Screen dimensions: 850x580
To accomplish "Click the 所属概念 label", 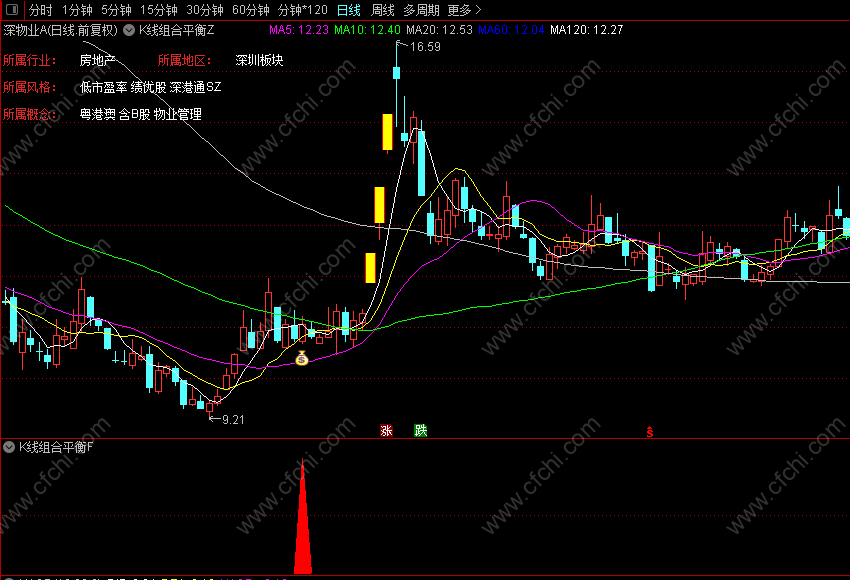I will pos(29,114).
